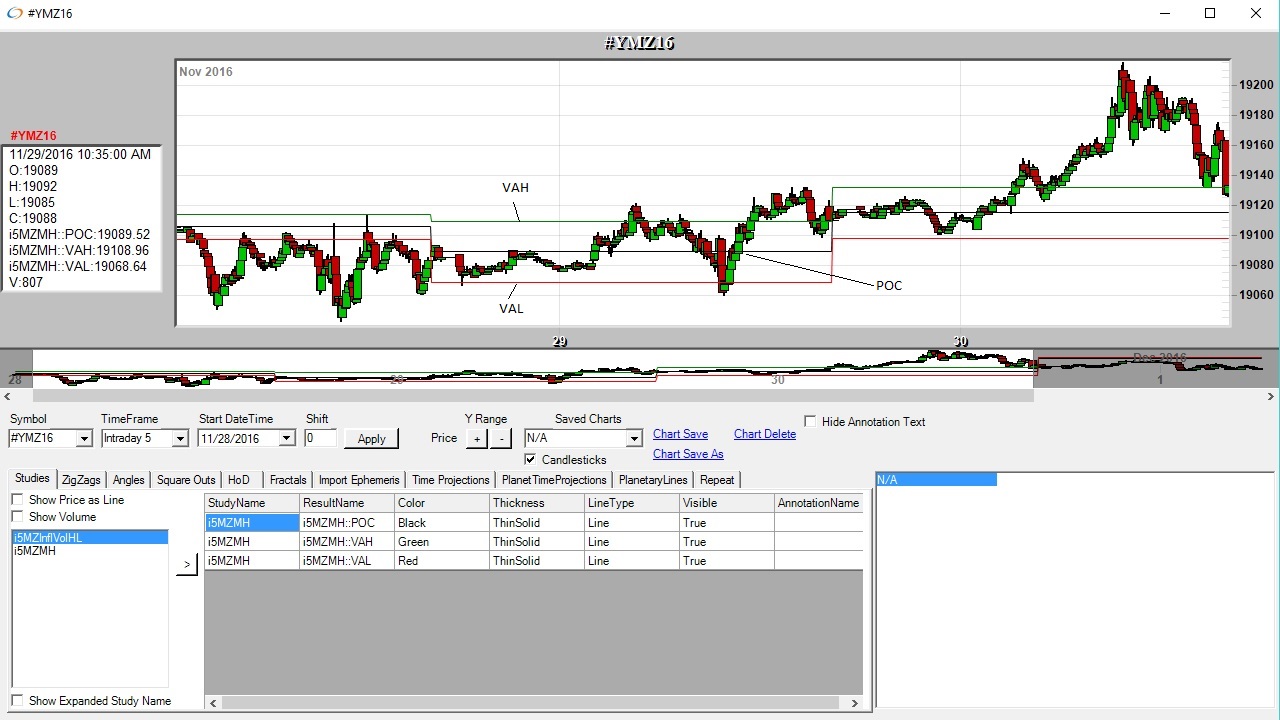1280x720 pixels.
Task: Expand the TimeFrame dropdown
Action: point(180,438)
